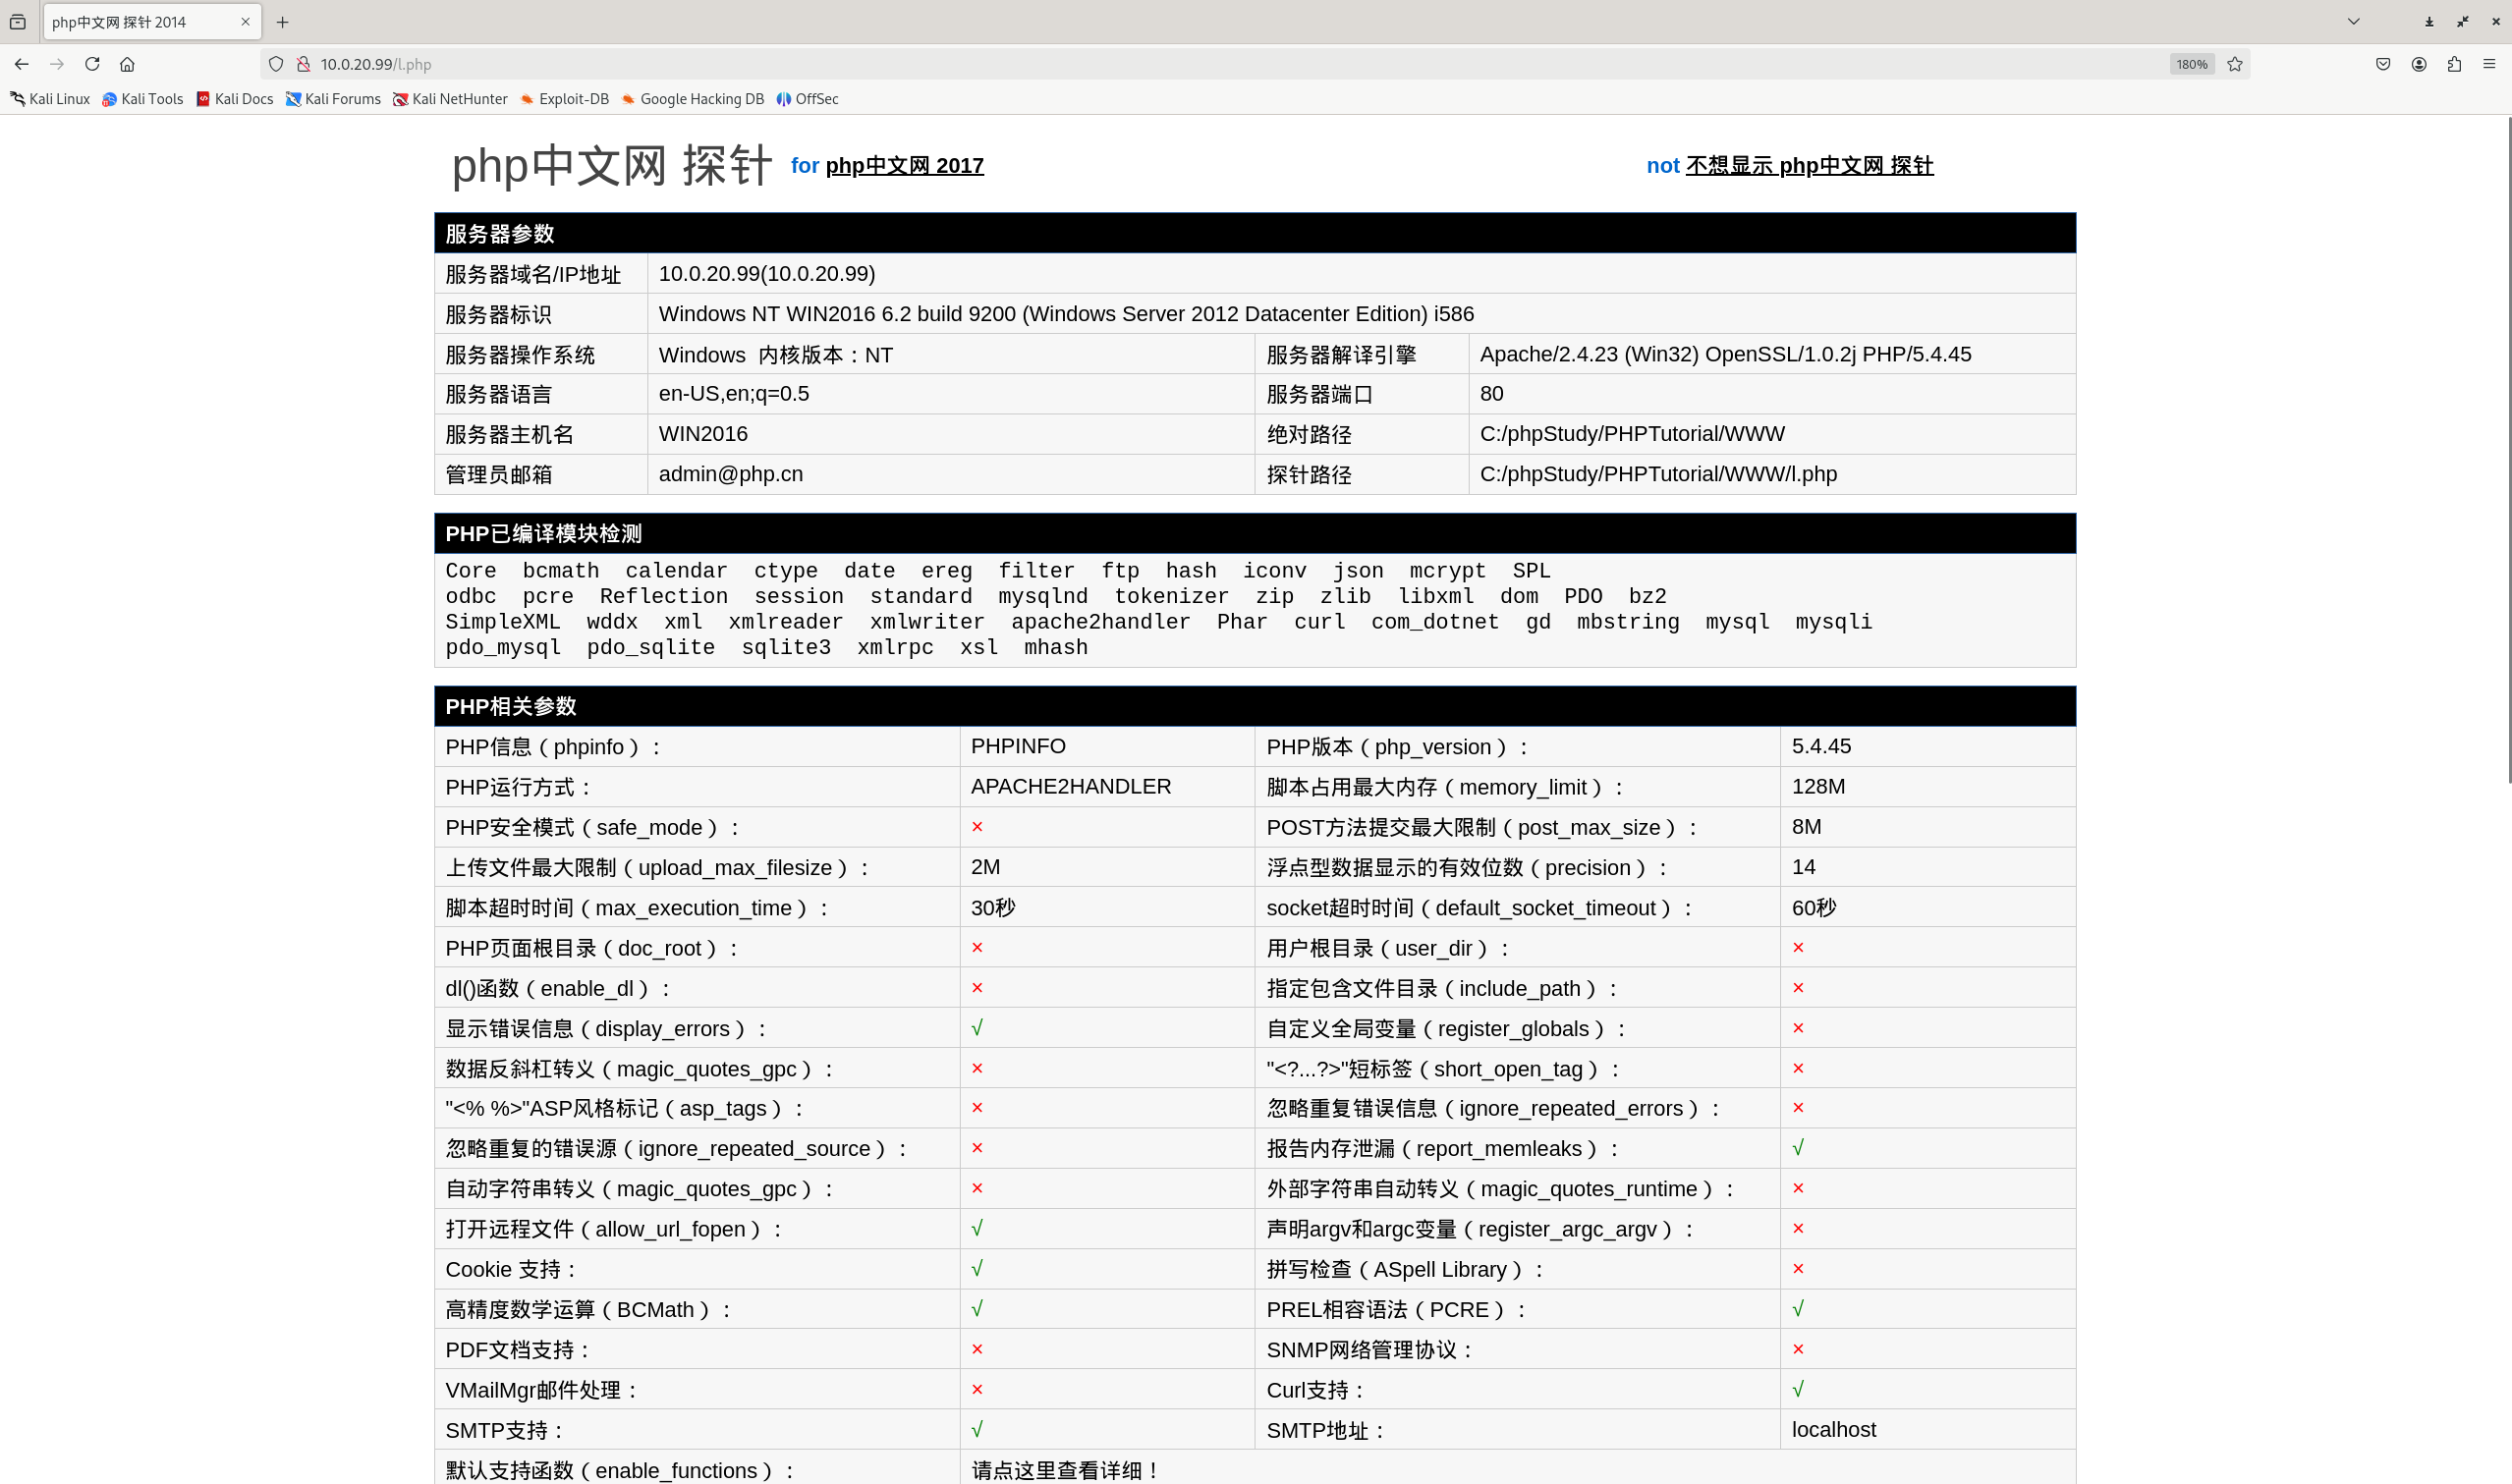Screen dimensions: 2512x1484
Task: Click the pdo_mysql module name
Action: pos(503,648)
